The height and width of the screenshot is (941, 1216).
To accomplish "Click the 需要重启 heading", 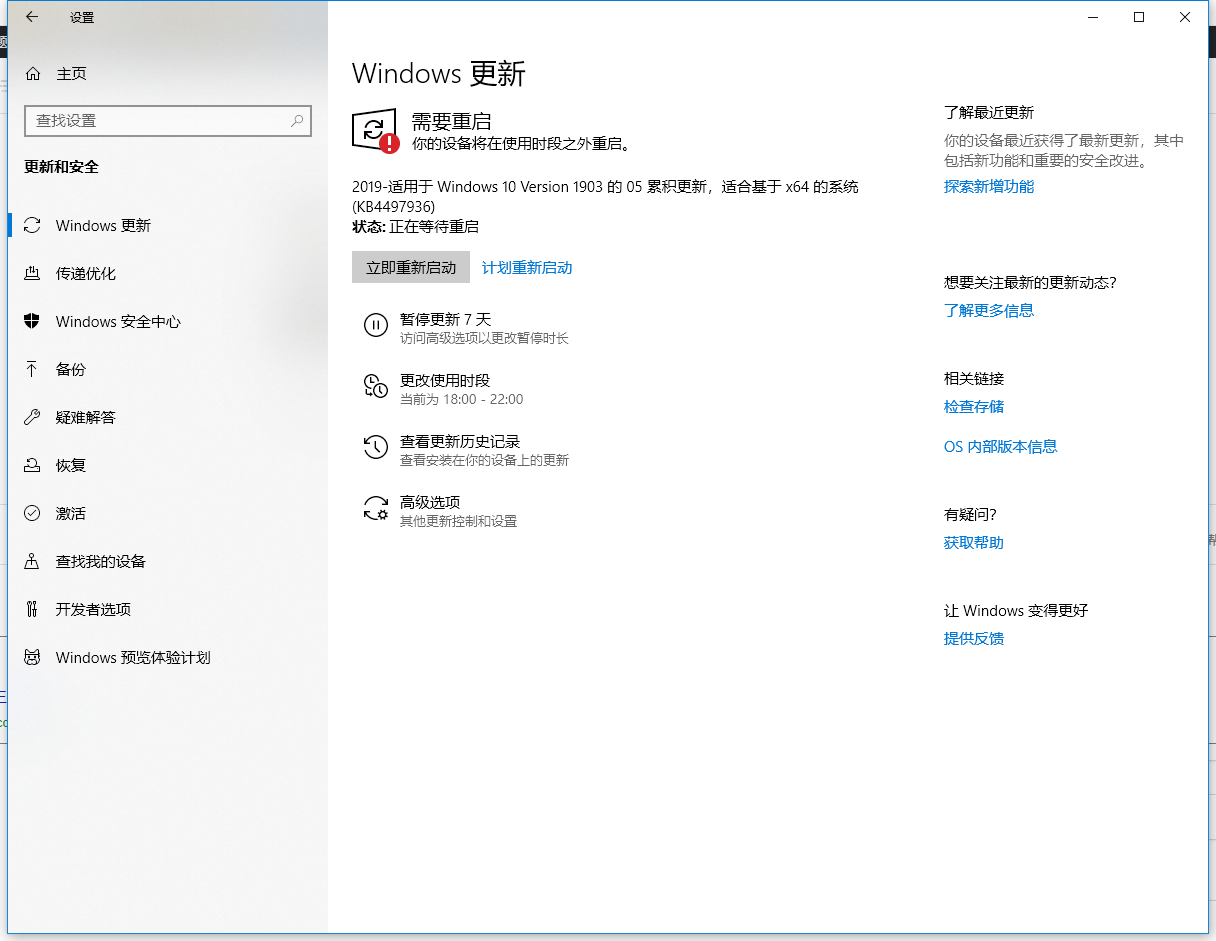I will 451,122.
